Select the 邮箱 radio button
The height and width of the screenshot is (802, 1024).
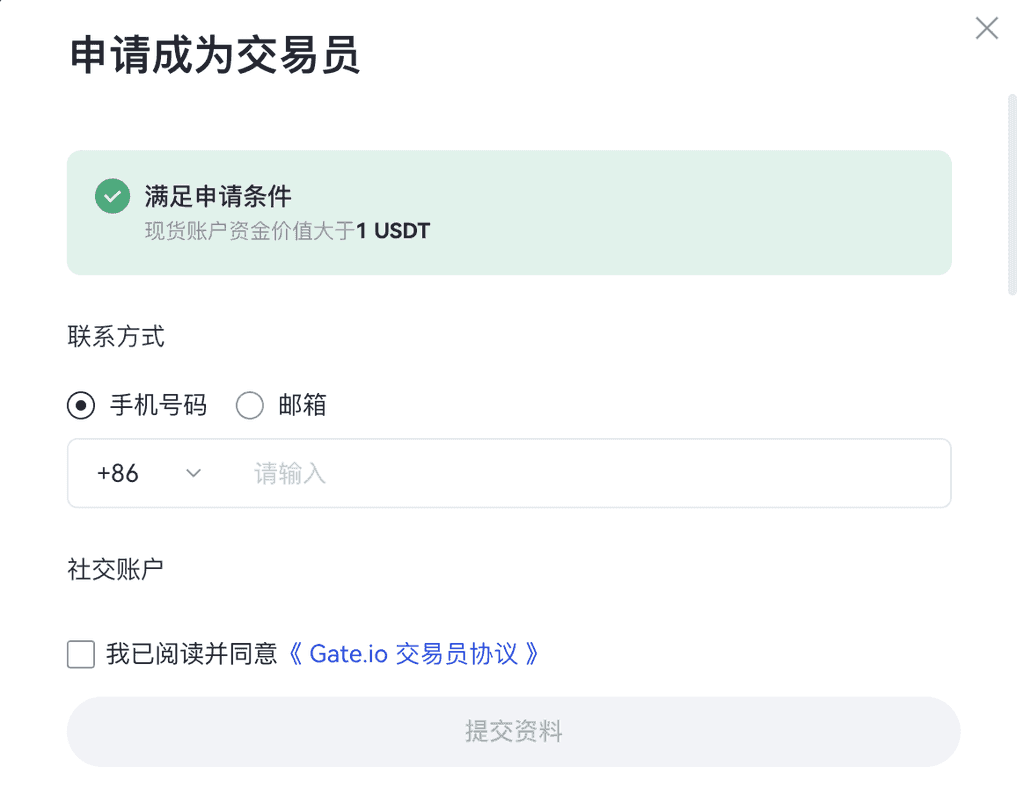(249, 406)
